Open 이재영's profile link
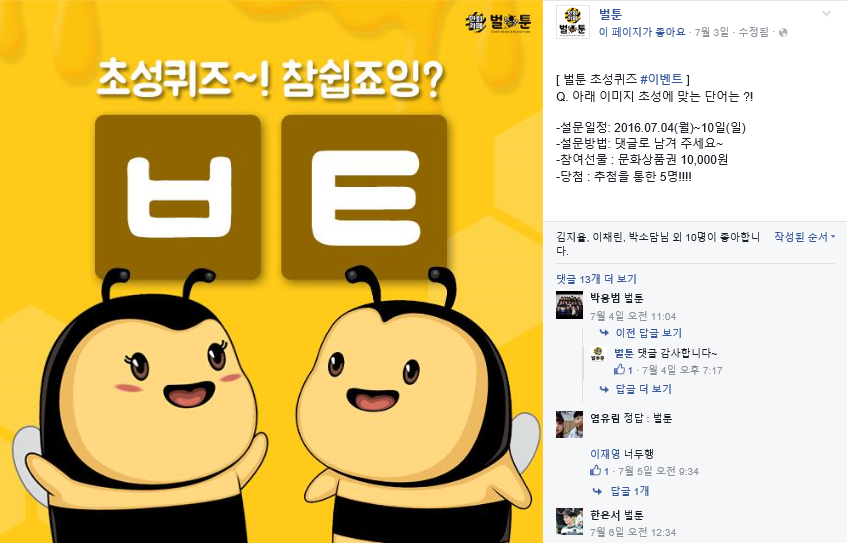This screenshot has width=847, height=543. point(604,454)
